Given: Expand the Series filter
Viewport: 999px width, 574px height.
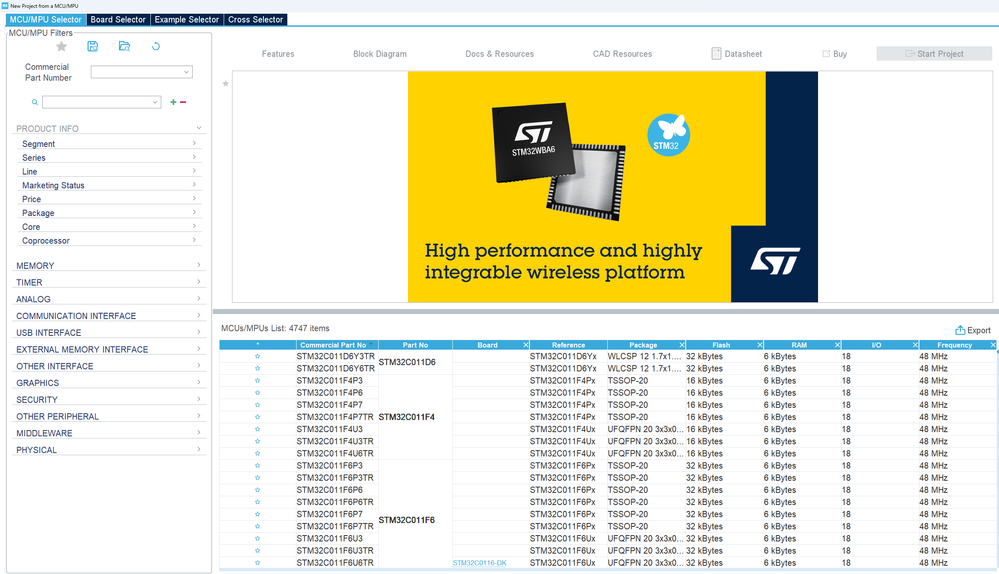Looking at the screenshot, I should 194,157.
